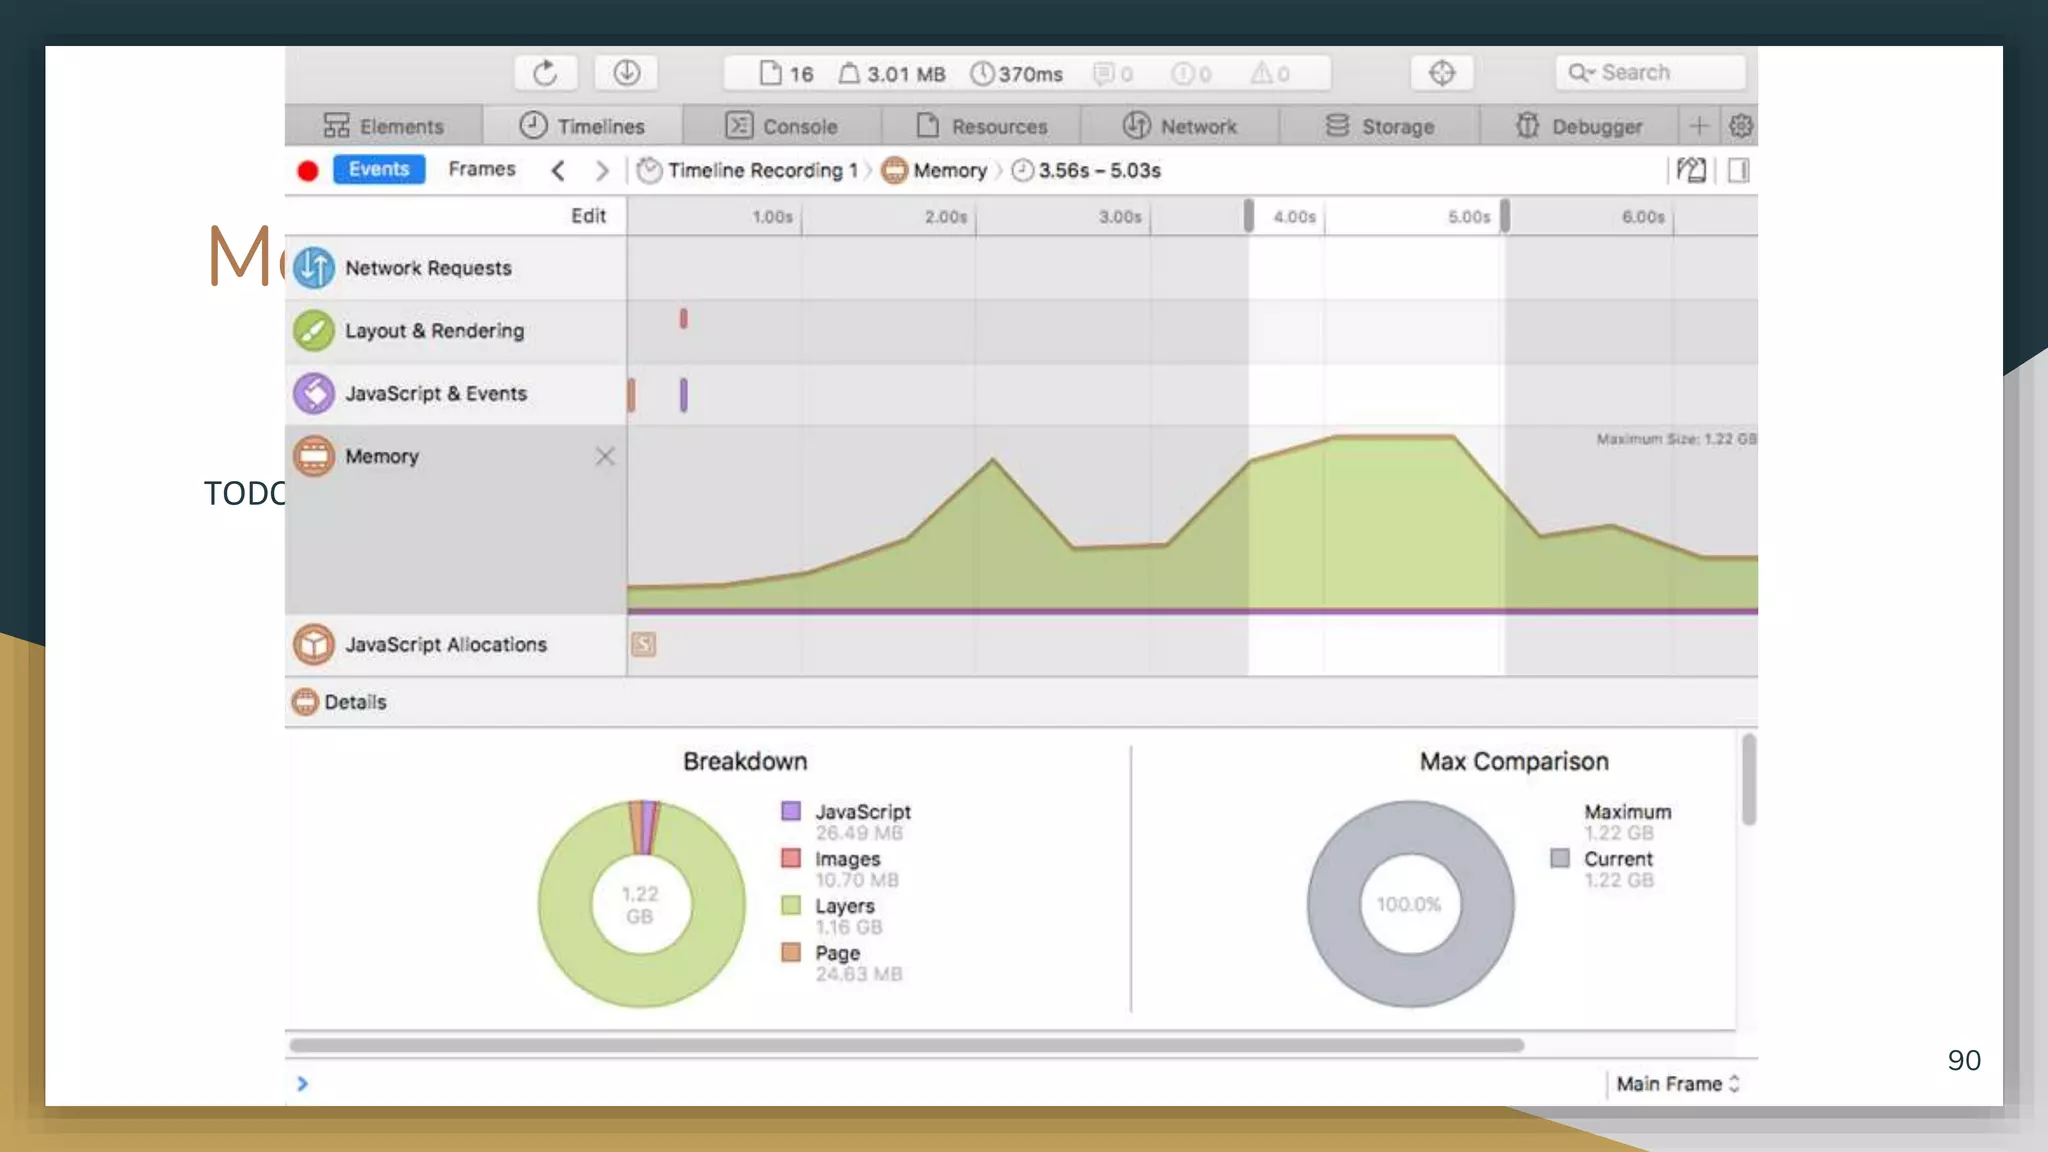
Task: Go back with the left chevron
Action: coord(558,171)
